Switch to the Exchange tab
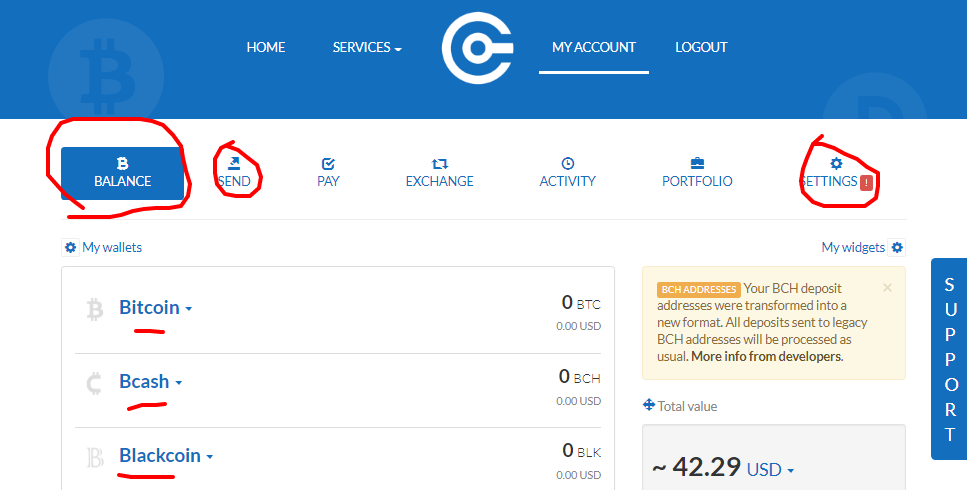This screenshot has width=967, height=490. click(440, 173)
